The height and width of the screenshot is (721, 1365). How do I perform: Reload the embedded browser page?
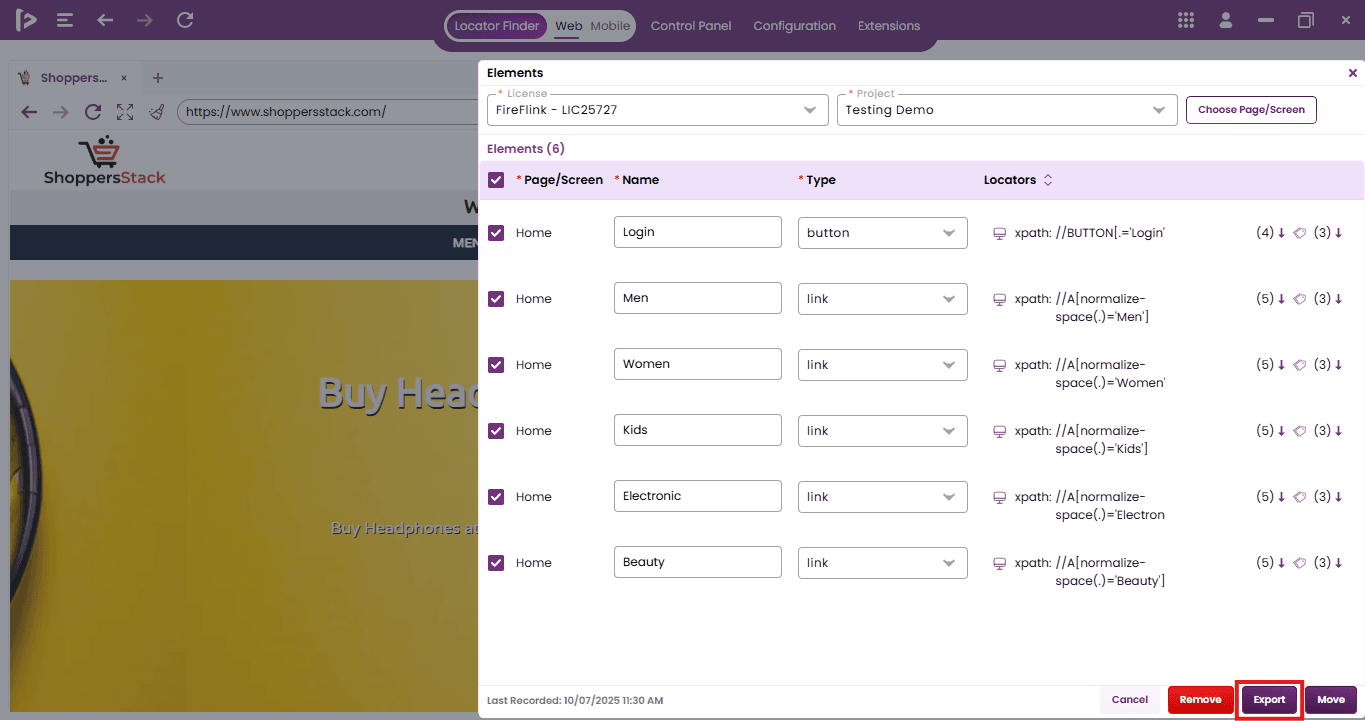click(x=93, y=112)
